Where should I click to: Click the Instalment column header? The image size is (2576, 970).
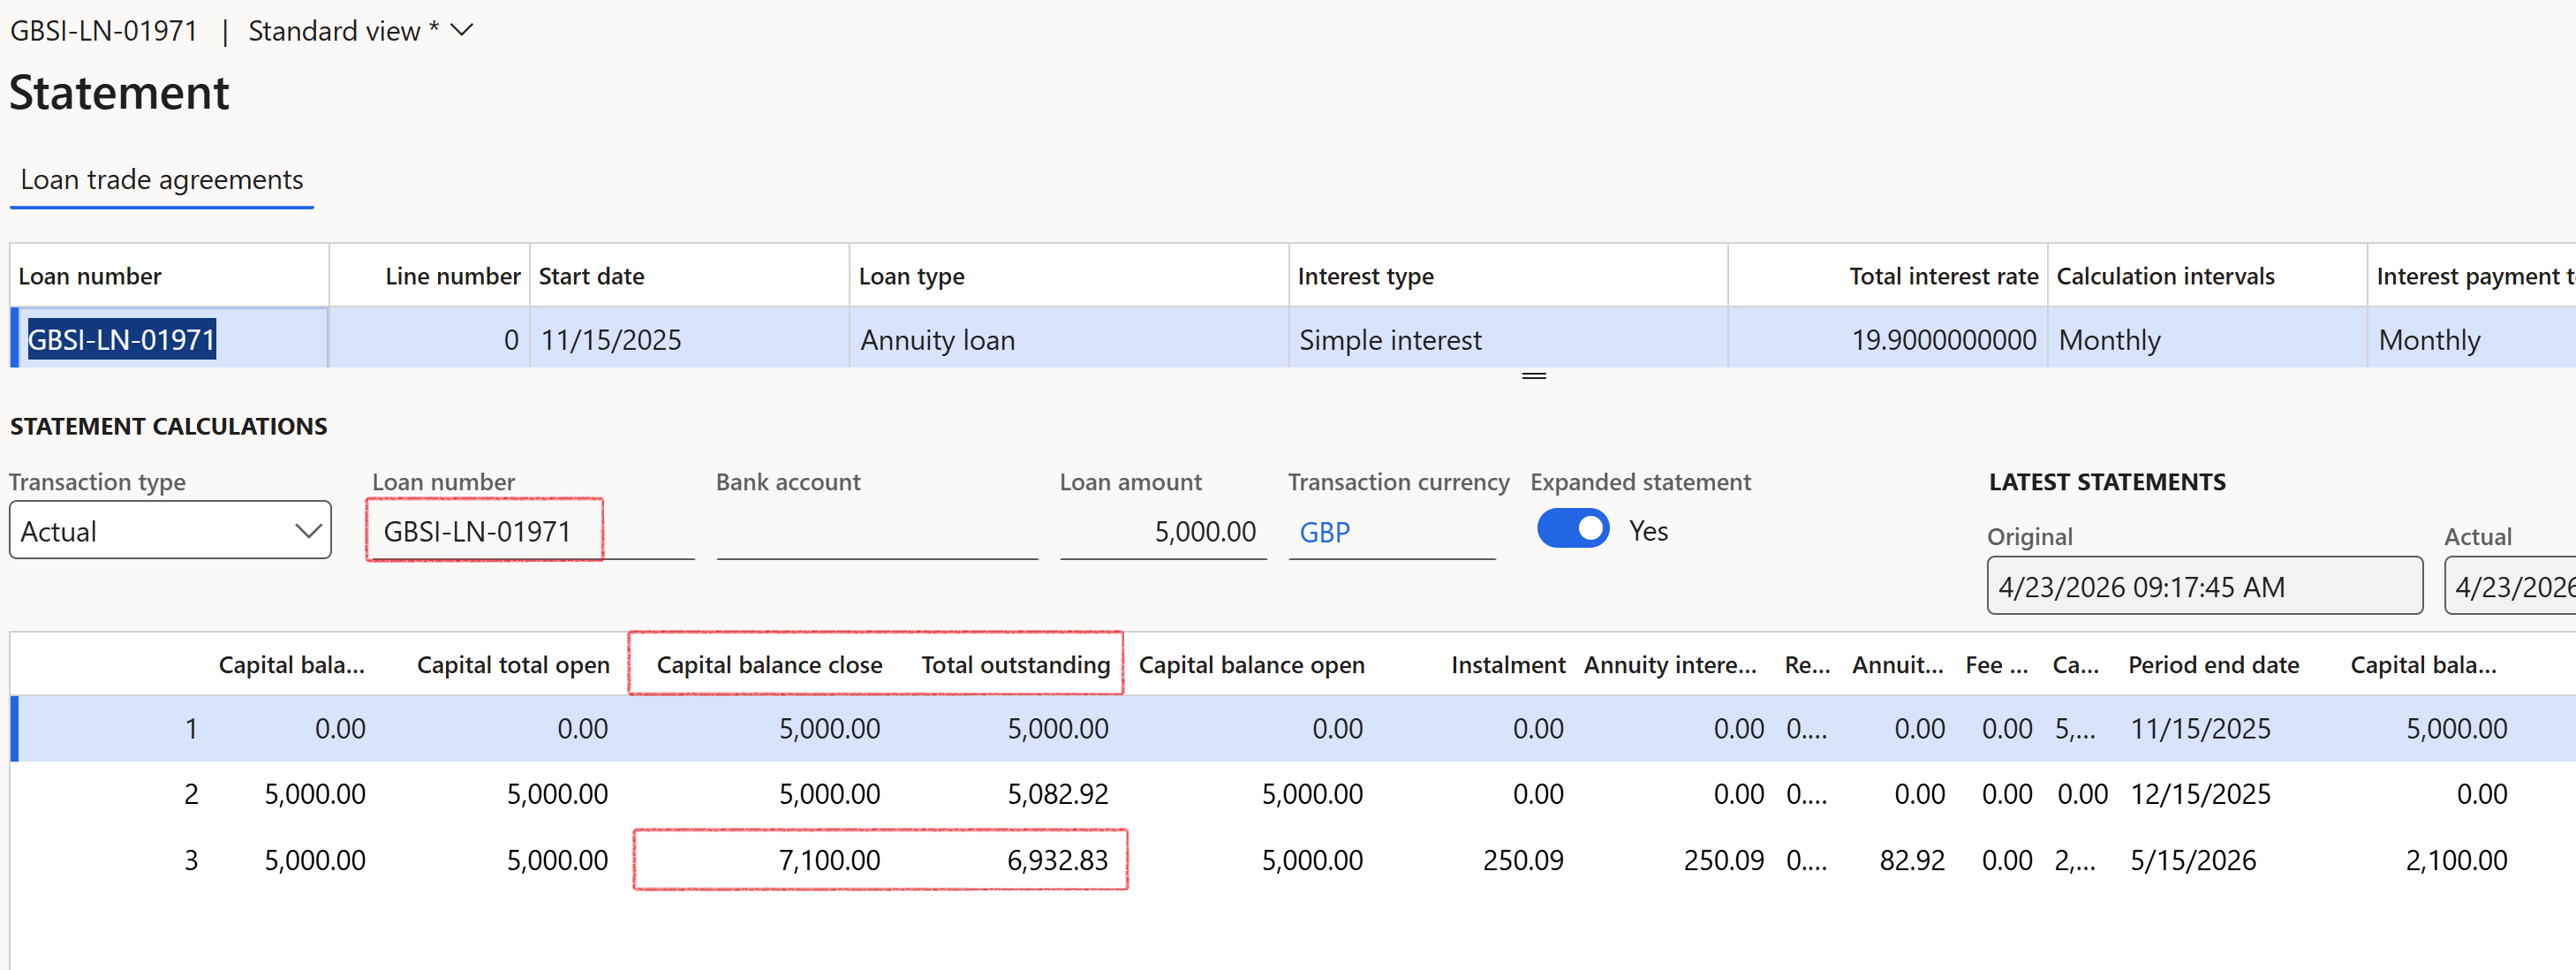coord(1507,665)
